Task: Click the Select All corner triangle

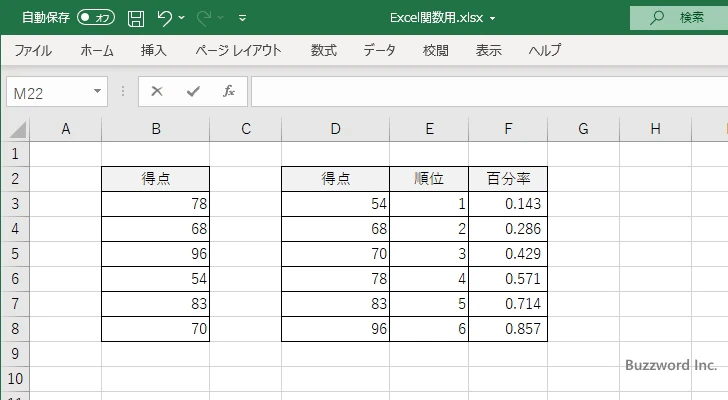Action: pyautogui.click(x=18, y=129)
